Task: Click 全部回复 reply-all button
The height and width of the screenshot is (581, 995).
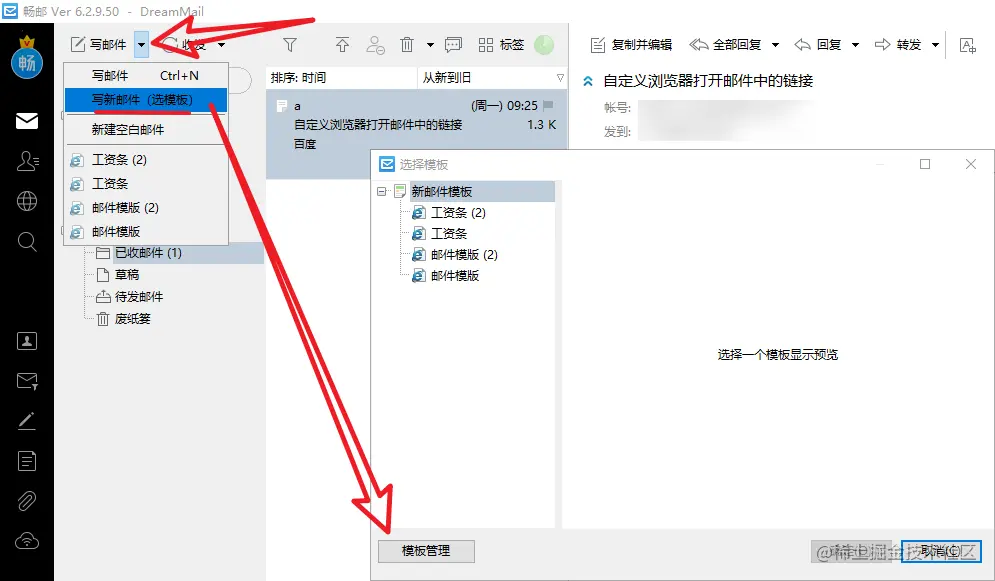Action: pyautogui.click(x=725, y=44)
